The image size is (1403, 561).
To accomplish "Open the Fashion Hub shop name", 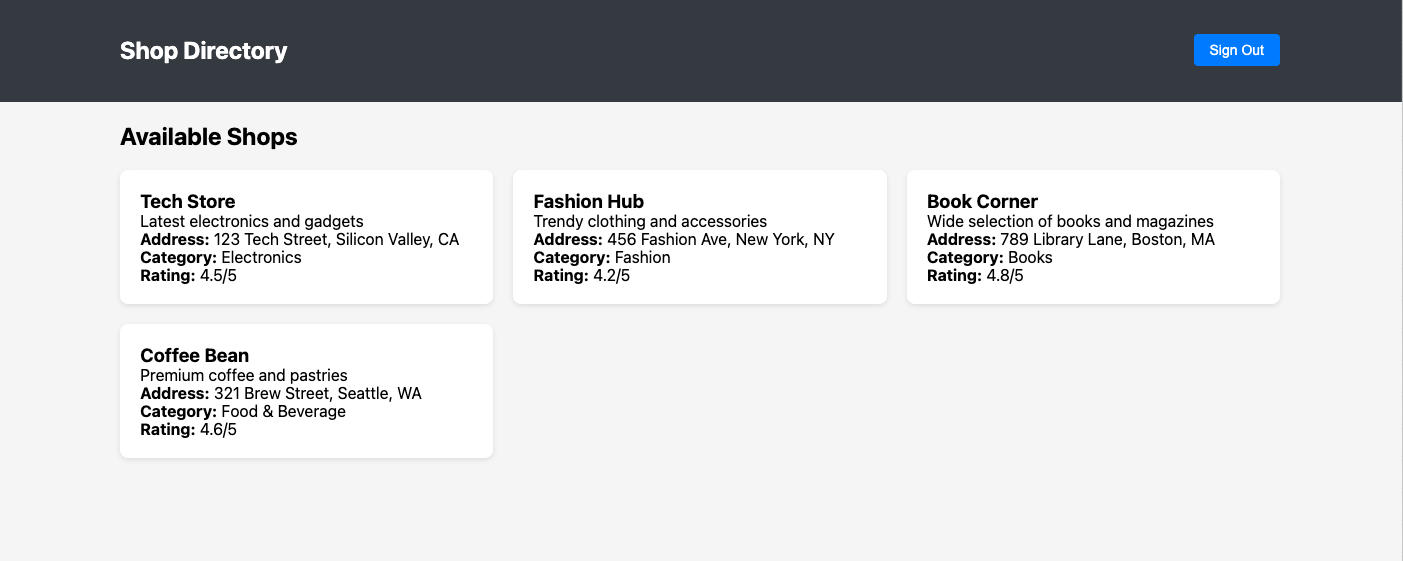I will point(588,202).
